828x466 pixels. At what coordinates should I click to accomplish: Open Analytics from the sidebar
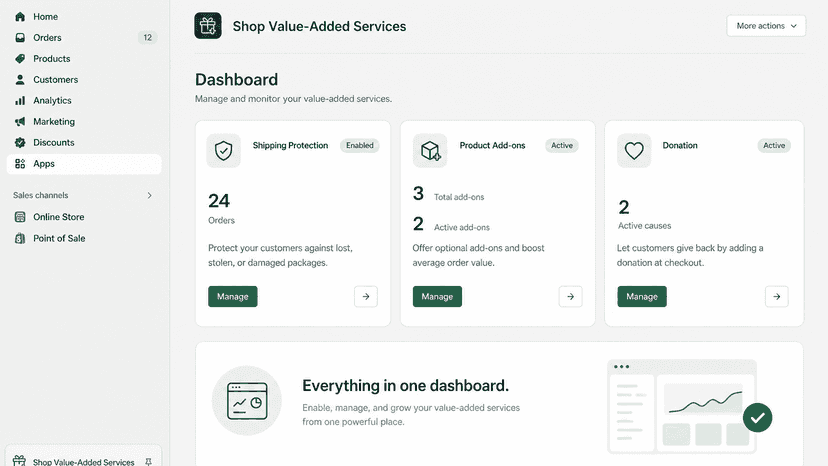pos(84,100)
